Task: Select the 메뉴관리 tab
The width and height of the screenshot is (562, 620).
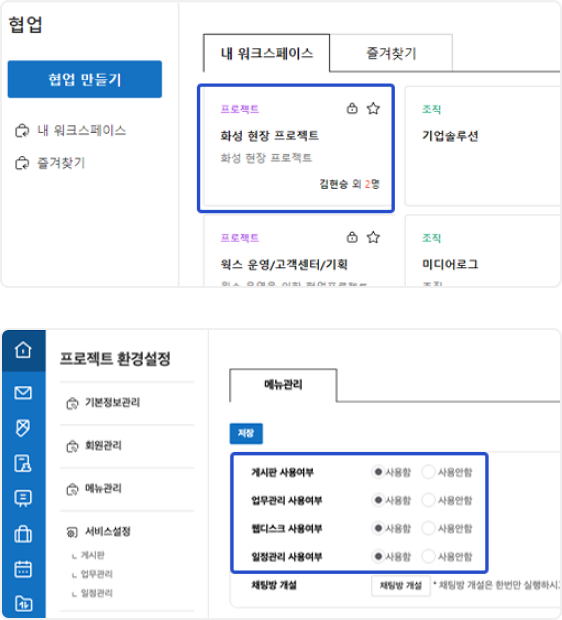Action: (283, 385)
